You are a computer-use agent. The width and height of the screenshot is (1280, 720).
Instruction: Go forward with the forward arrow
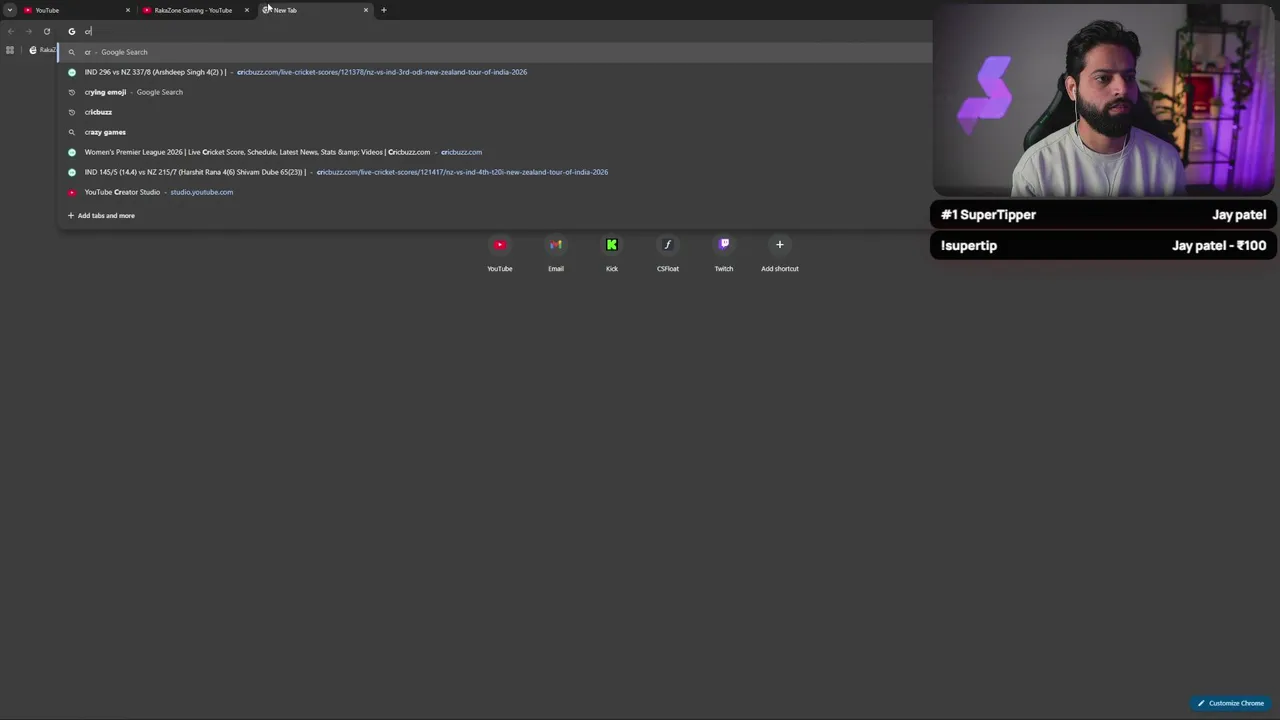pos(29,31)
